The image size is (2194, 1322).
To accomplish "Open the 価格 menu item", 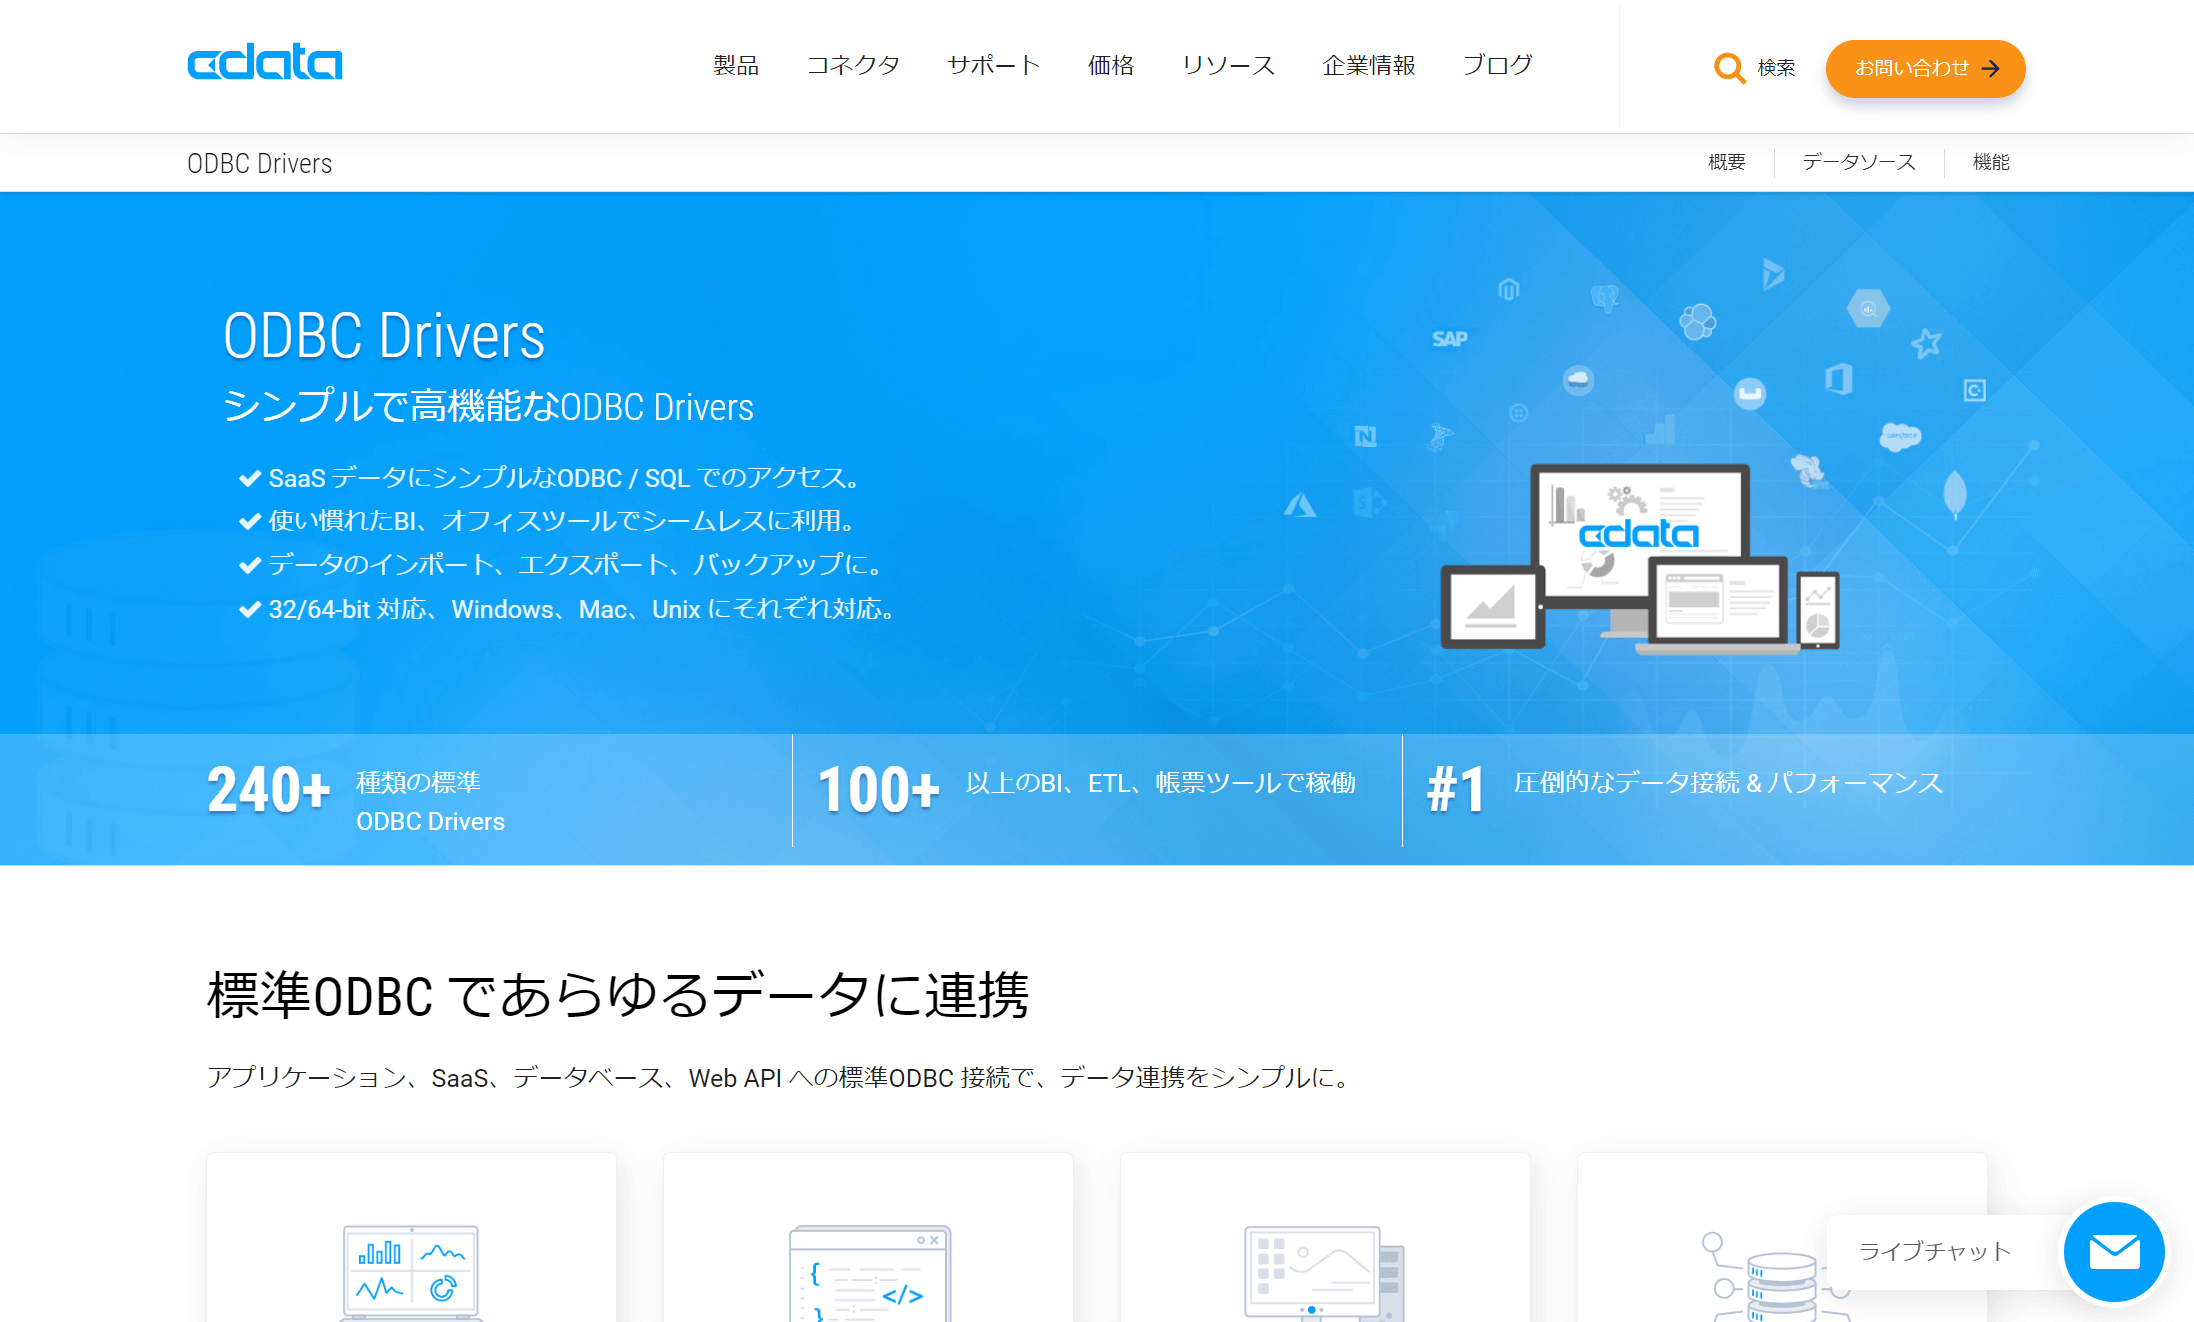I will (x=1110, y=66).
